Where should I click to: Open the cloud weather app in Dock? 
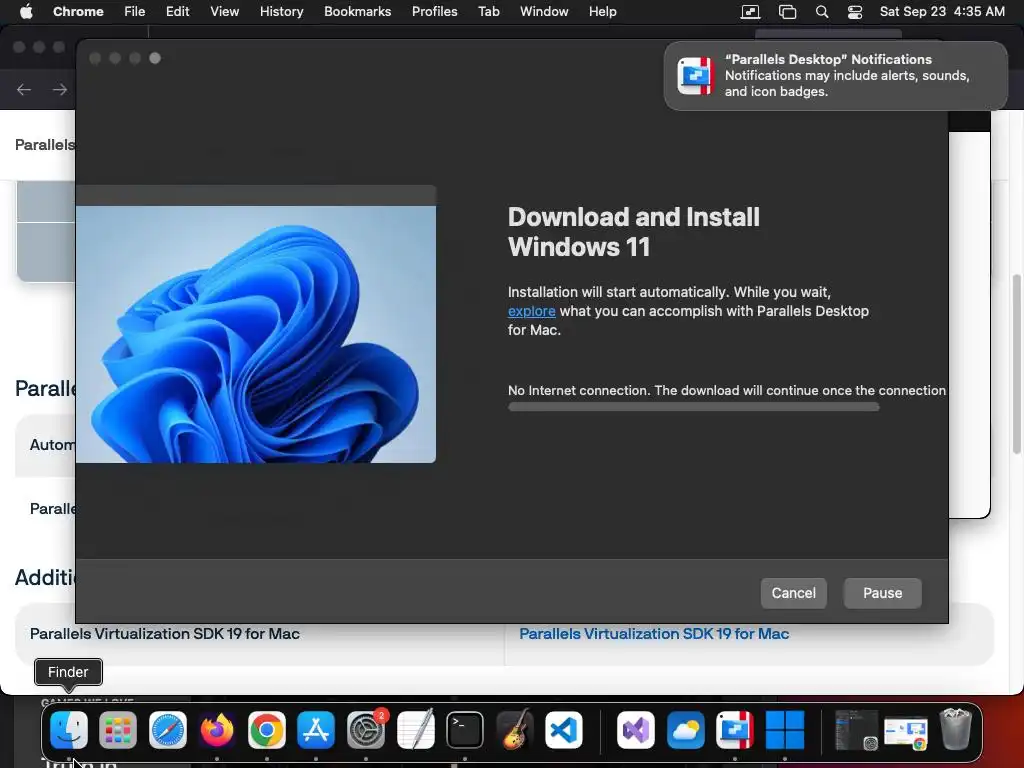click(686, 729)
